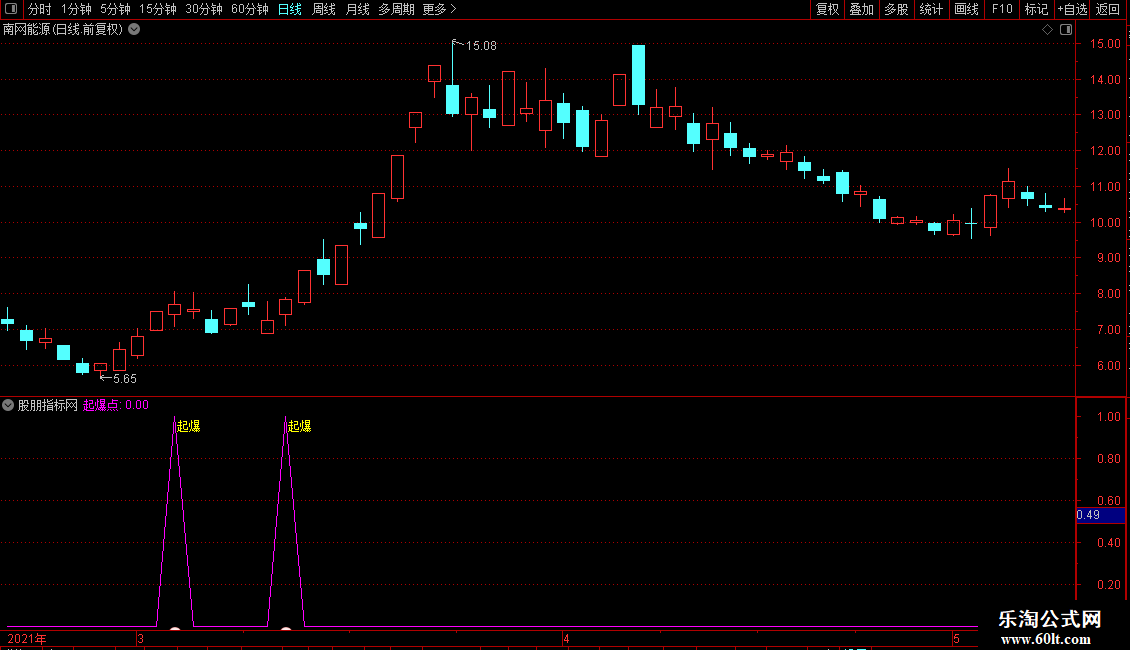1130x650 pixels.
Task: Click the month 3 marker on the timeline
Action: [x=141, y=638]
